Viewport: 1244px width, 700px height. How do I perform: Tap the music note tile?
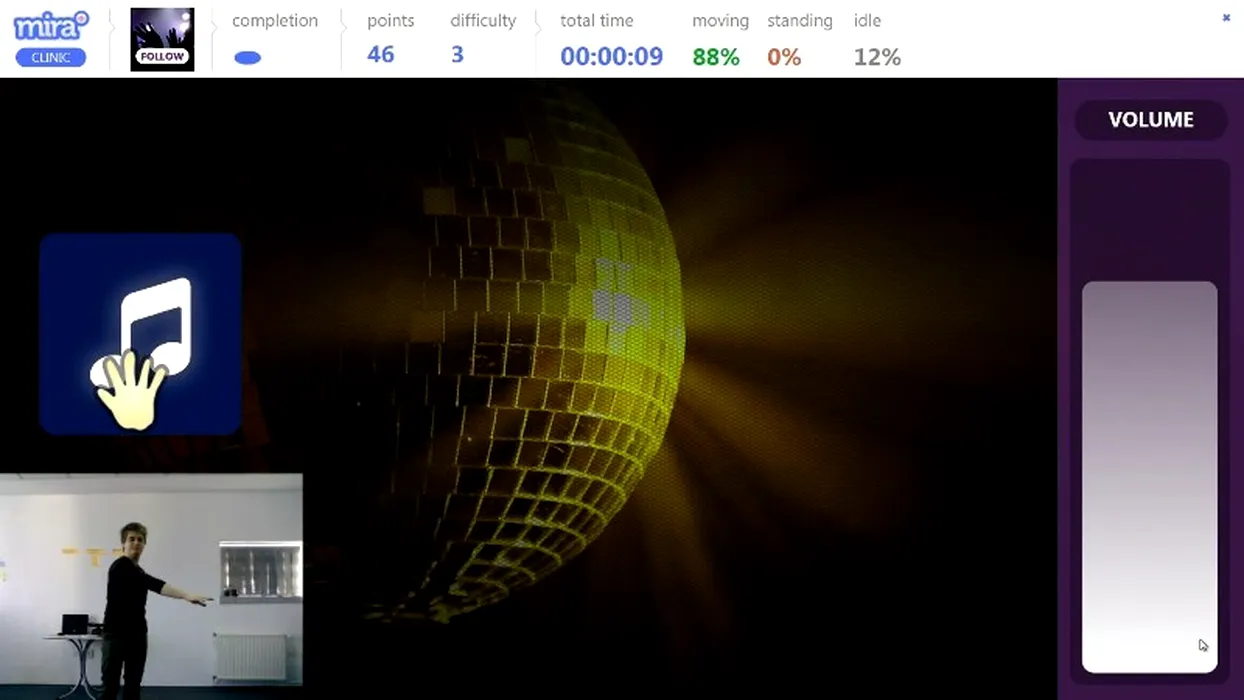coord(140,333)
